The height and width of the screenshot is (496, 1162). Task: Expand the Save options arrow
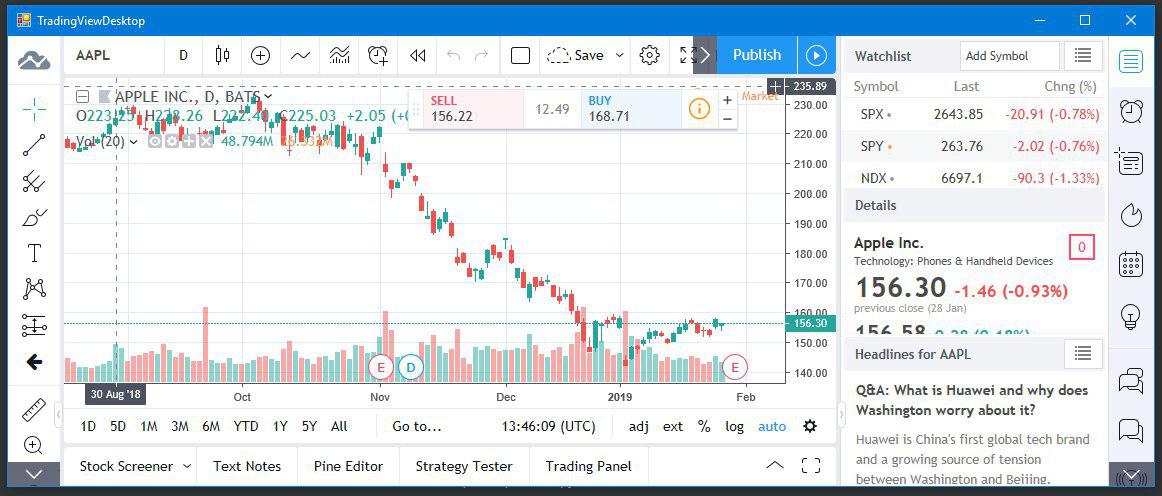pyautogui.click(x=620, y=55)
